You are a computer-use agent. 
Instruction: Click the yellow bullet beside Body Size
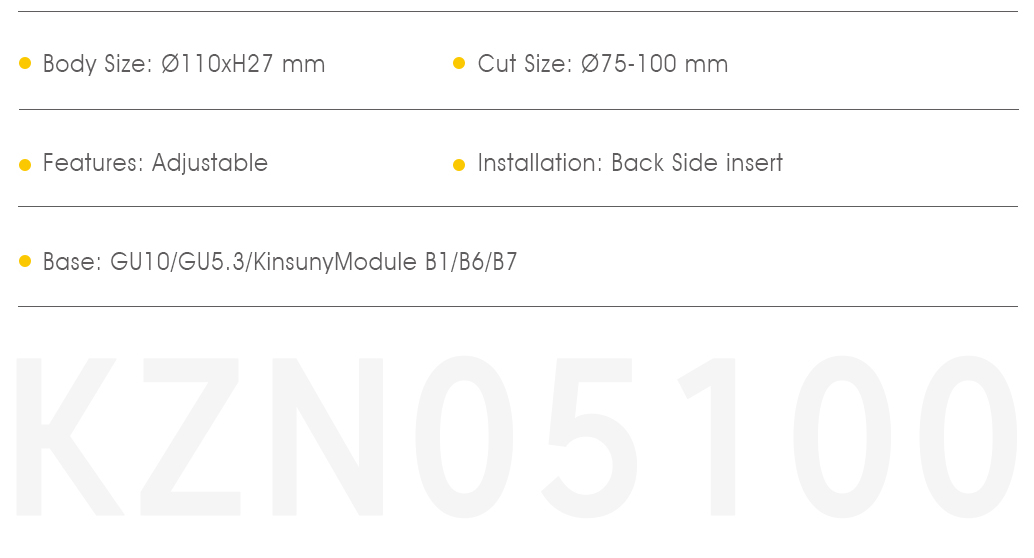[x=25, y=63]
